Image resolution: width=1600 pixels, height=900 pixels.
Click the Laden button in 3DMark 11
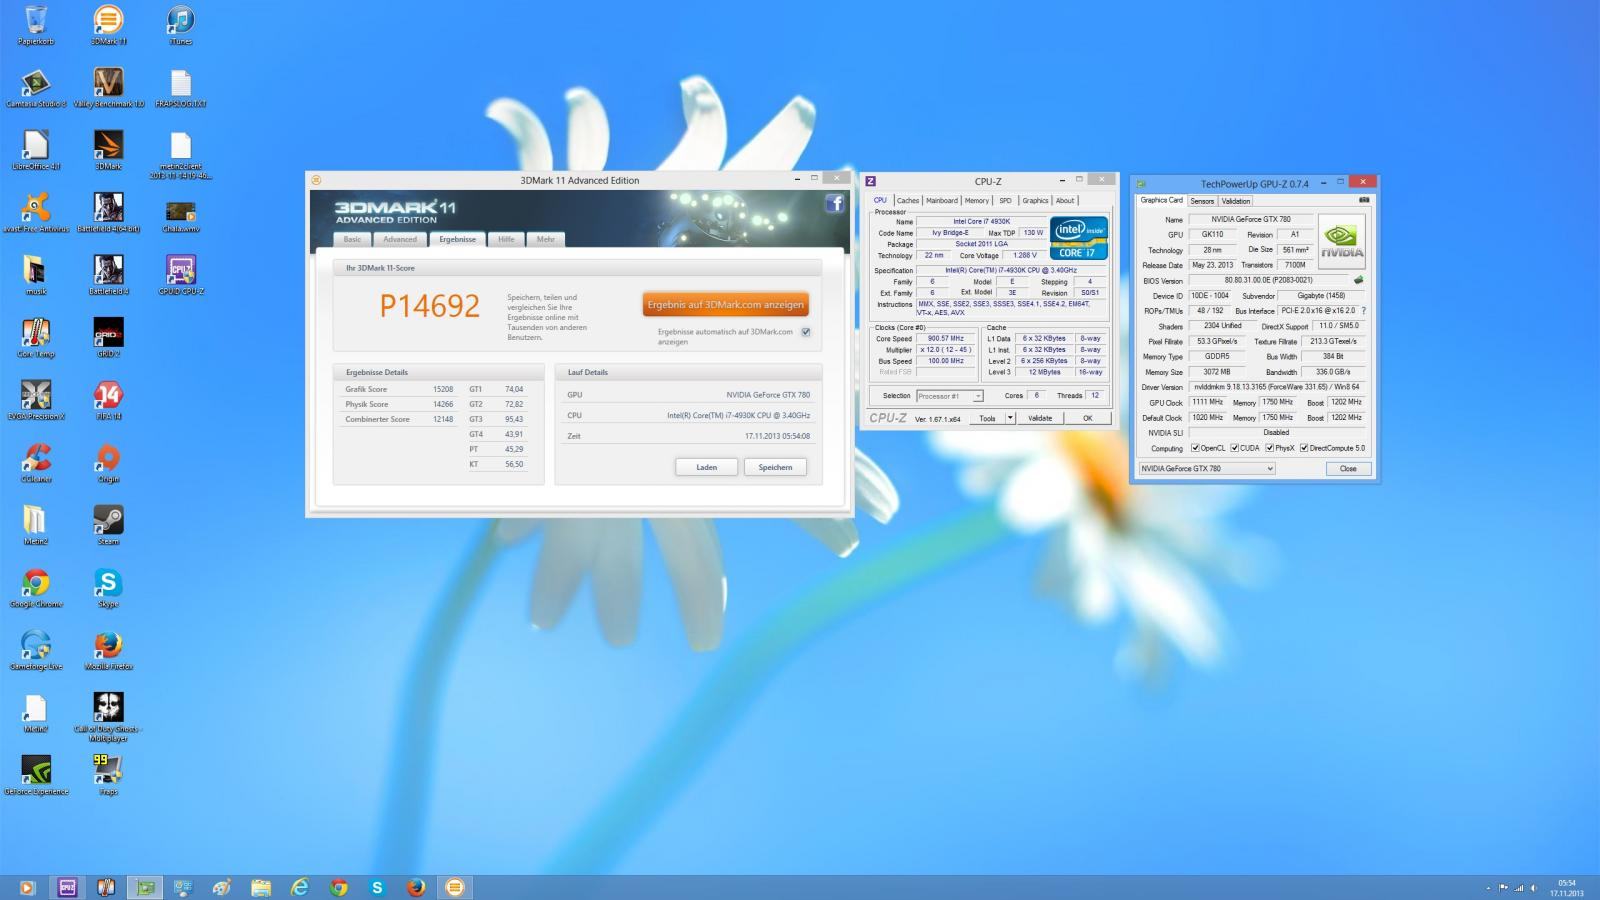coord(707,467)
